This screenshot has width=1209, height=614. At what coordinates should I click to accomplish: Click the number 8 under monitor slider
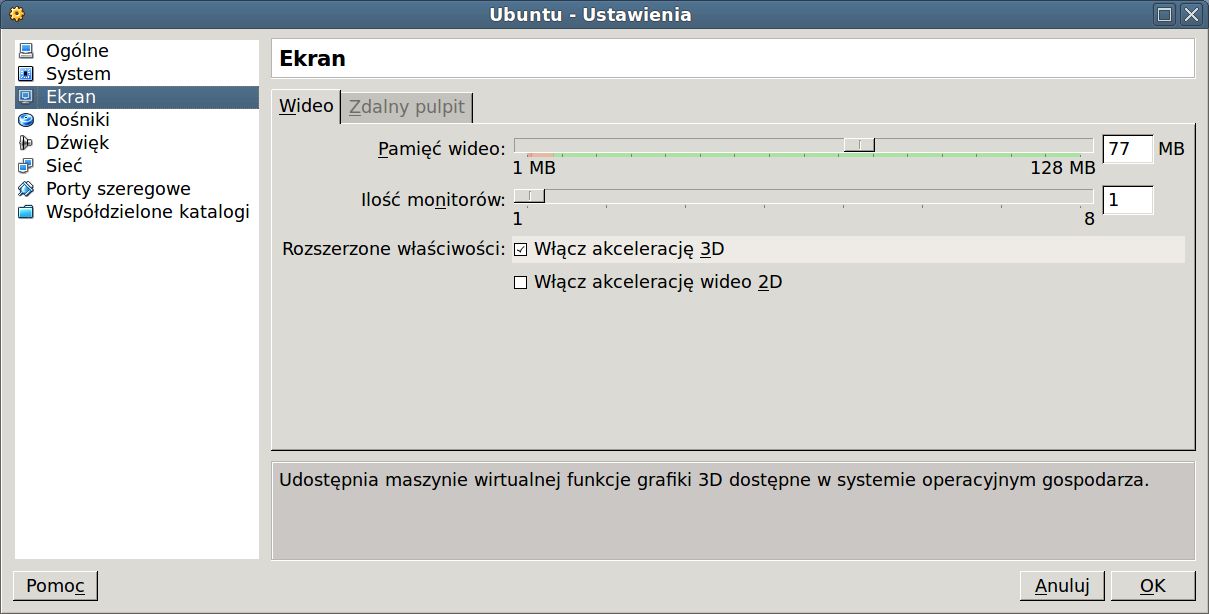point(1090,219)
